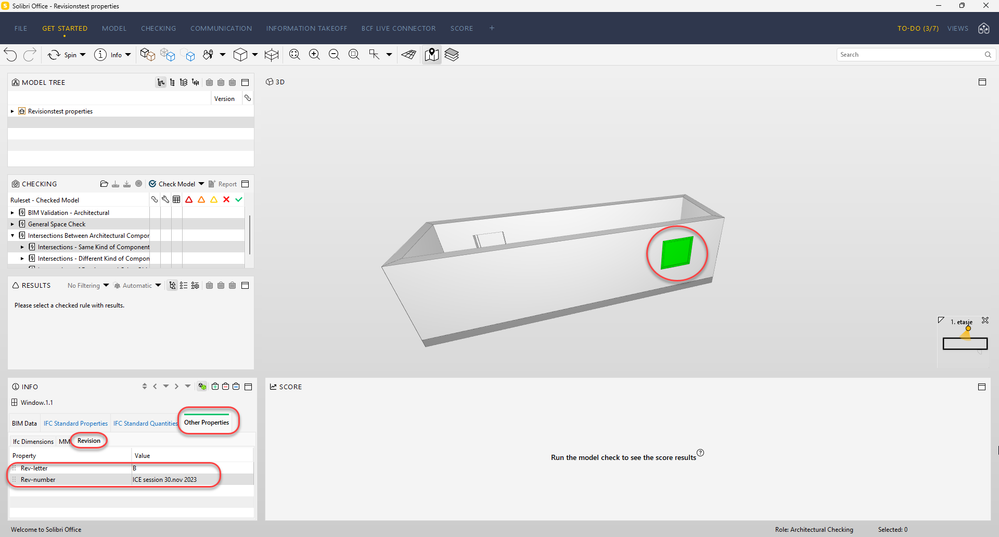
Task: Click the Report button in Checking
Action: point(222,183)
